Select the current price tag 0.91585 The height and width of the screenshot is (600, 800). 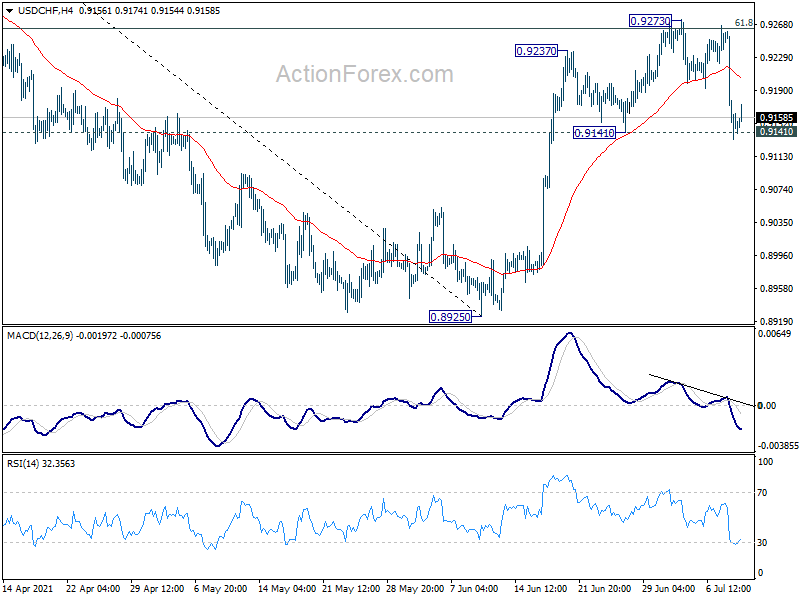(777, 118)
